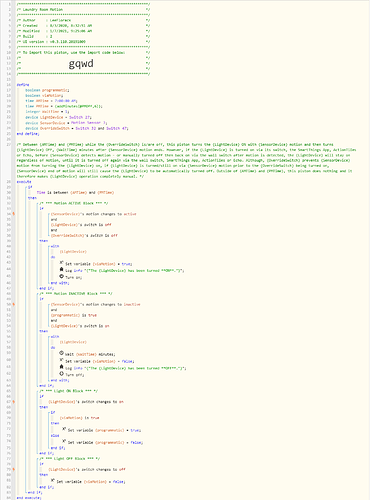
Task: Click the 'Motion ACTIVE Block' comment
Action: (x=74, y=203)
